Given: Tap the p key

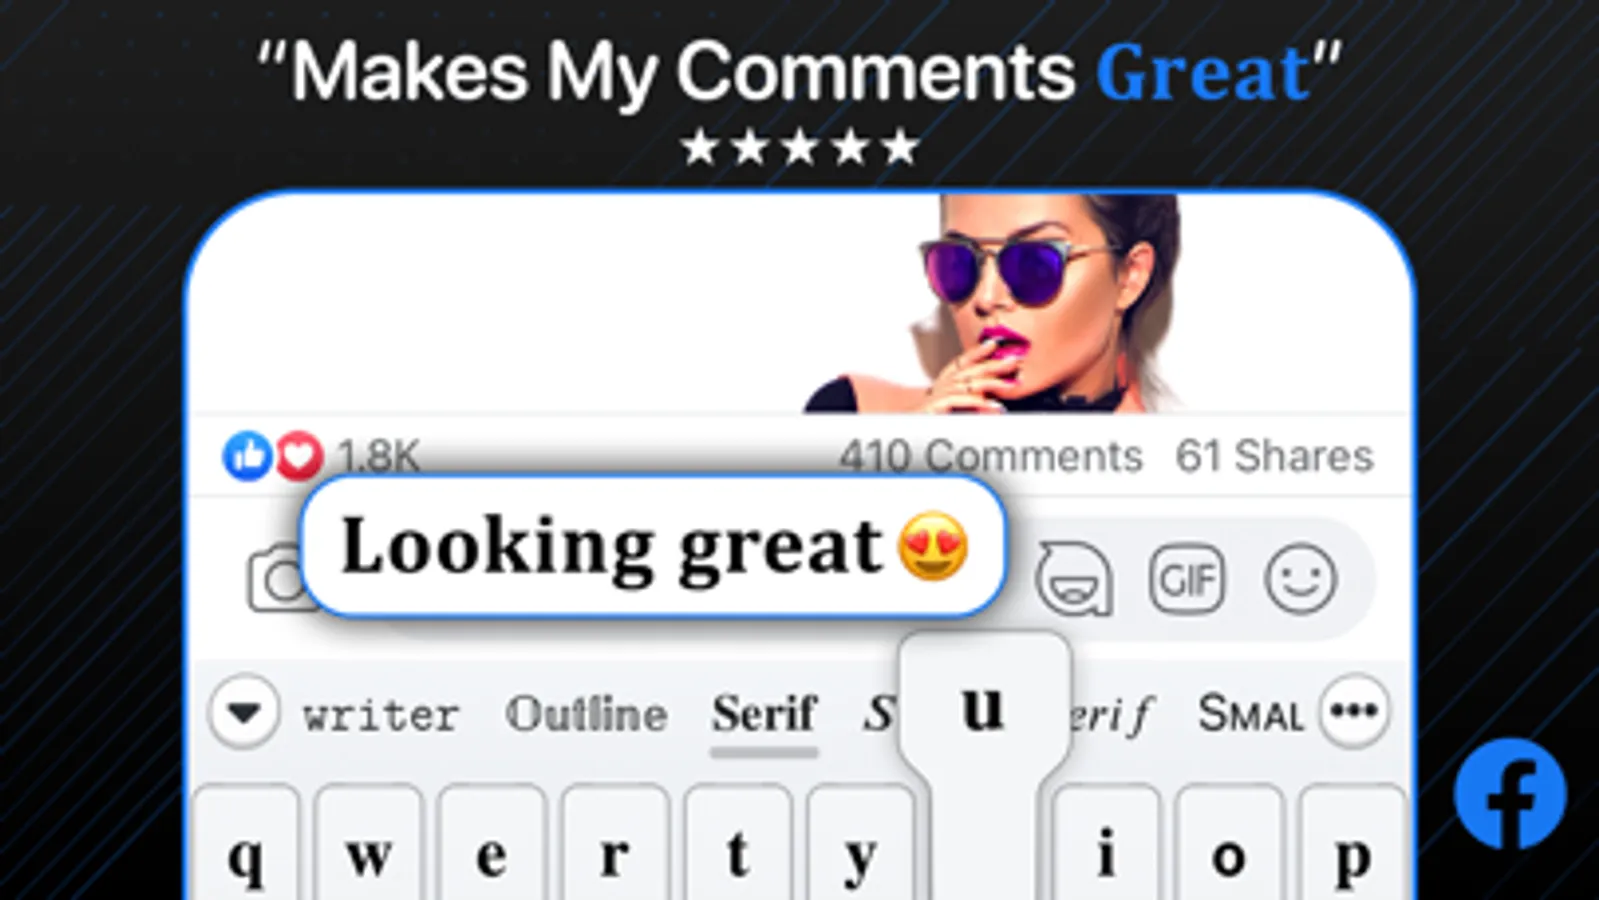Looking at the screenshot, I should [x=1352, y=845].
